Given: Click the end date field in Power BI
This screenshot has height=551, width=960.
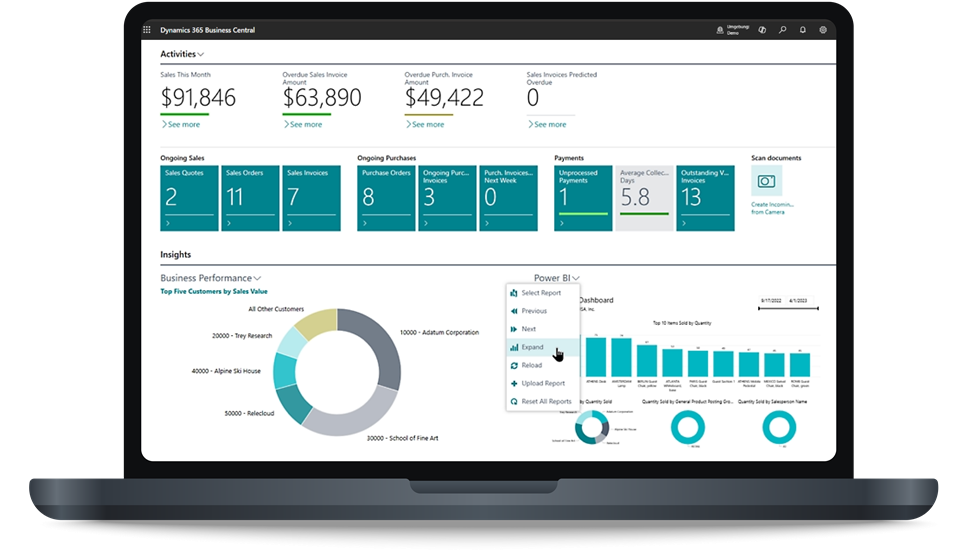Looking at the screenshot, I should pyautogui.click(x=798, y=301).
